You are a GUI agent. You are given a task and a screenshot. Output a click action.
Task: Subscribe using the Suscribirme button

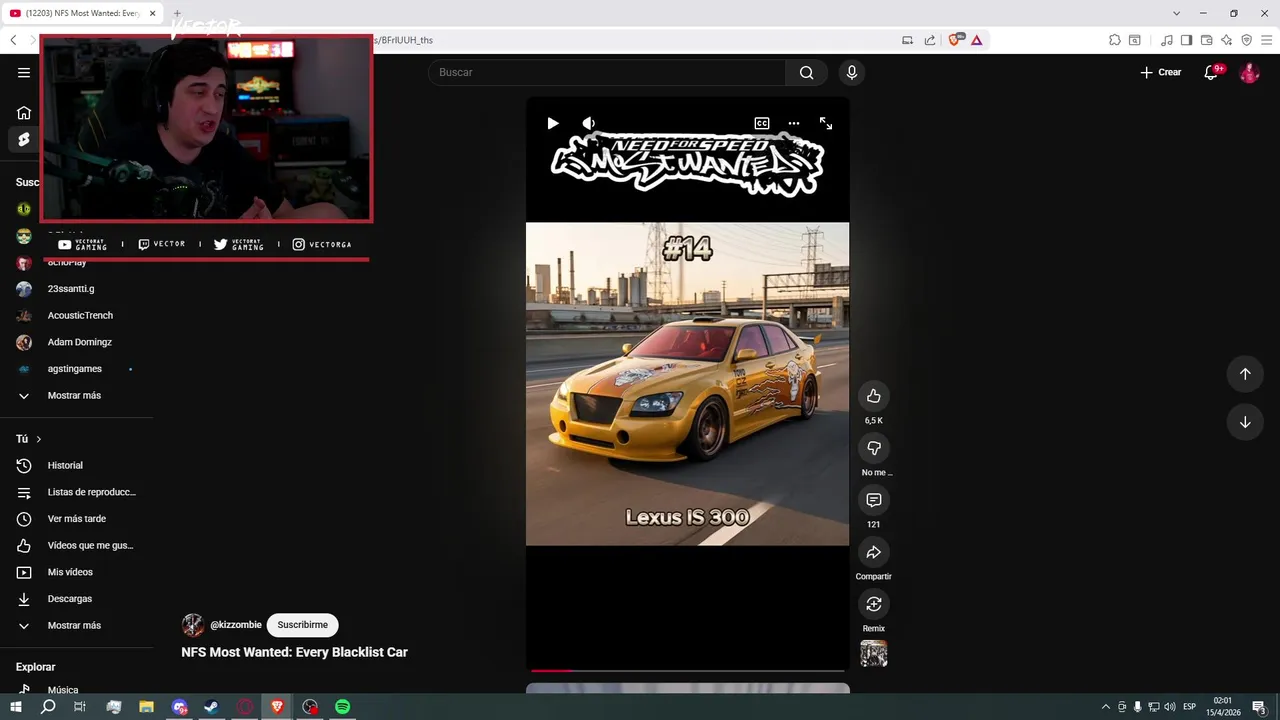pos(303,625)
